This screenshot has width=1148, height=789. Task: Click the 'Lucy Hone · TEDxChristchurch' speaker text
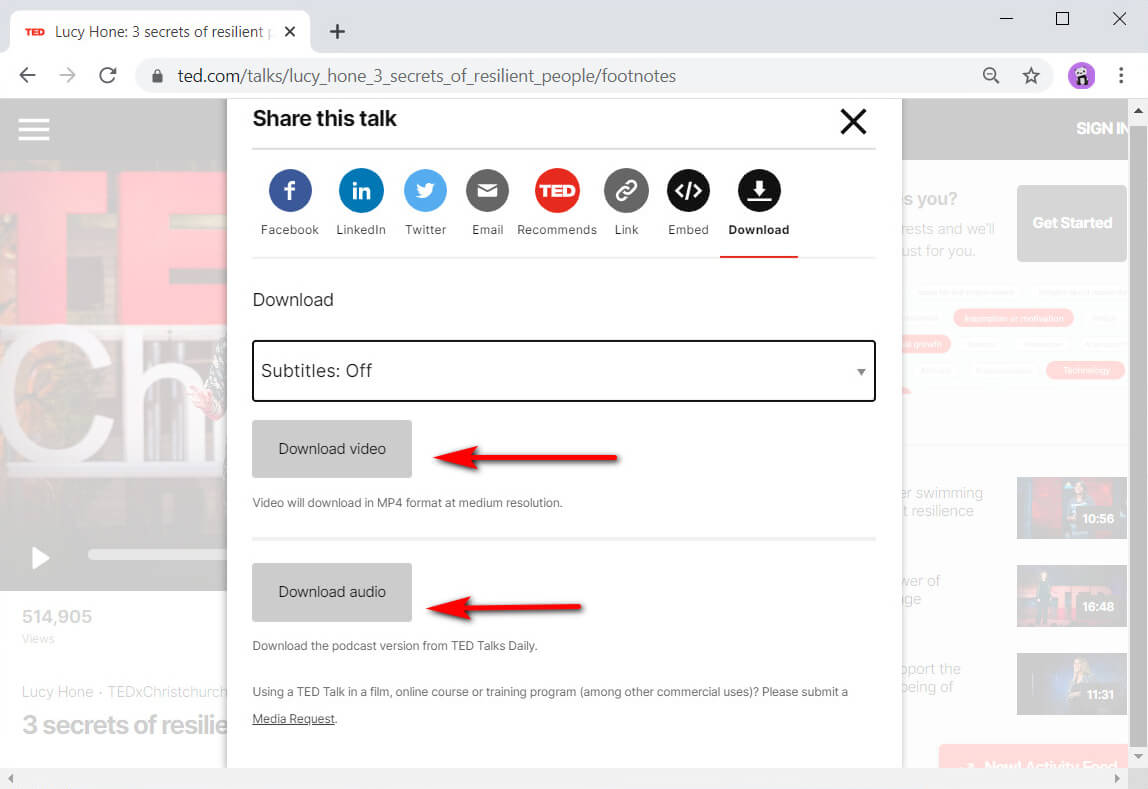124,692
